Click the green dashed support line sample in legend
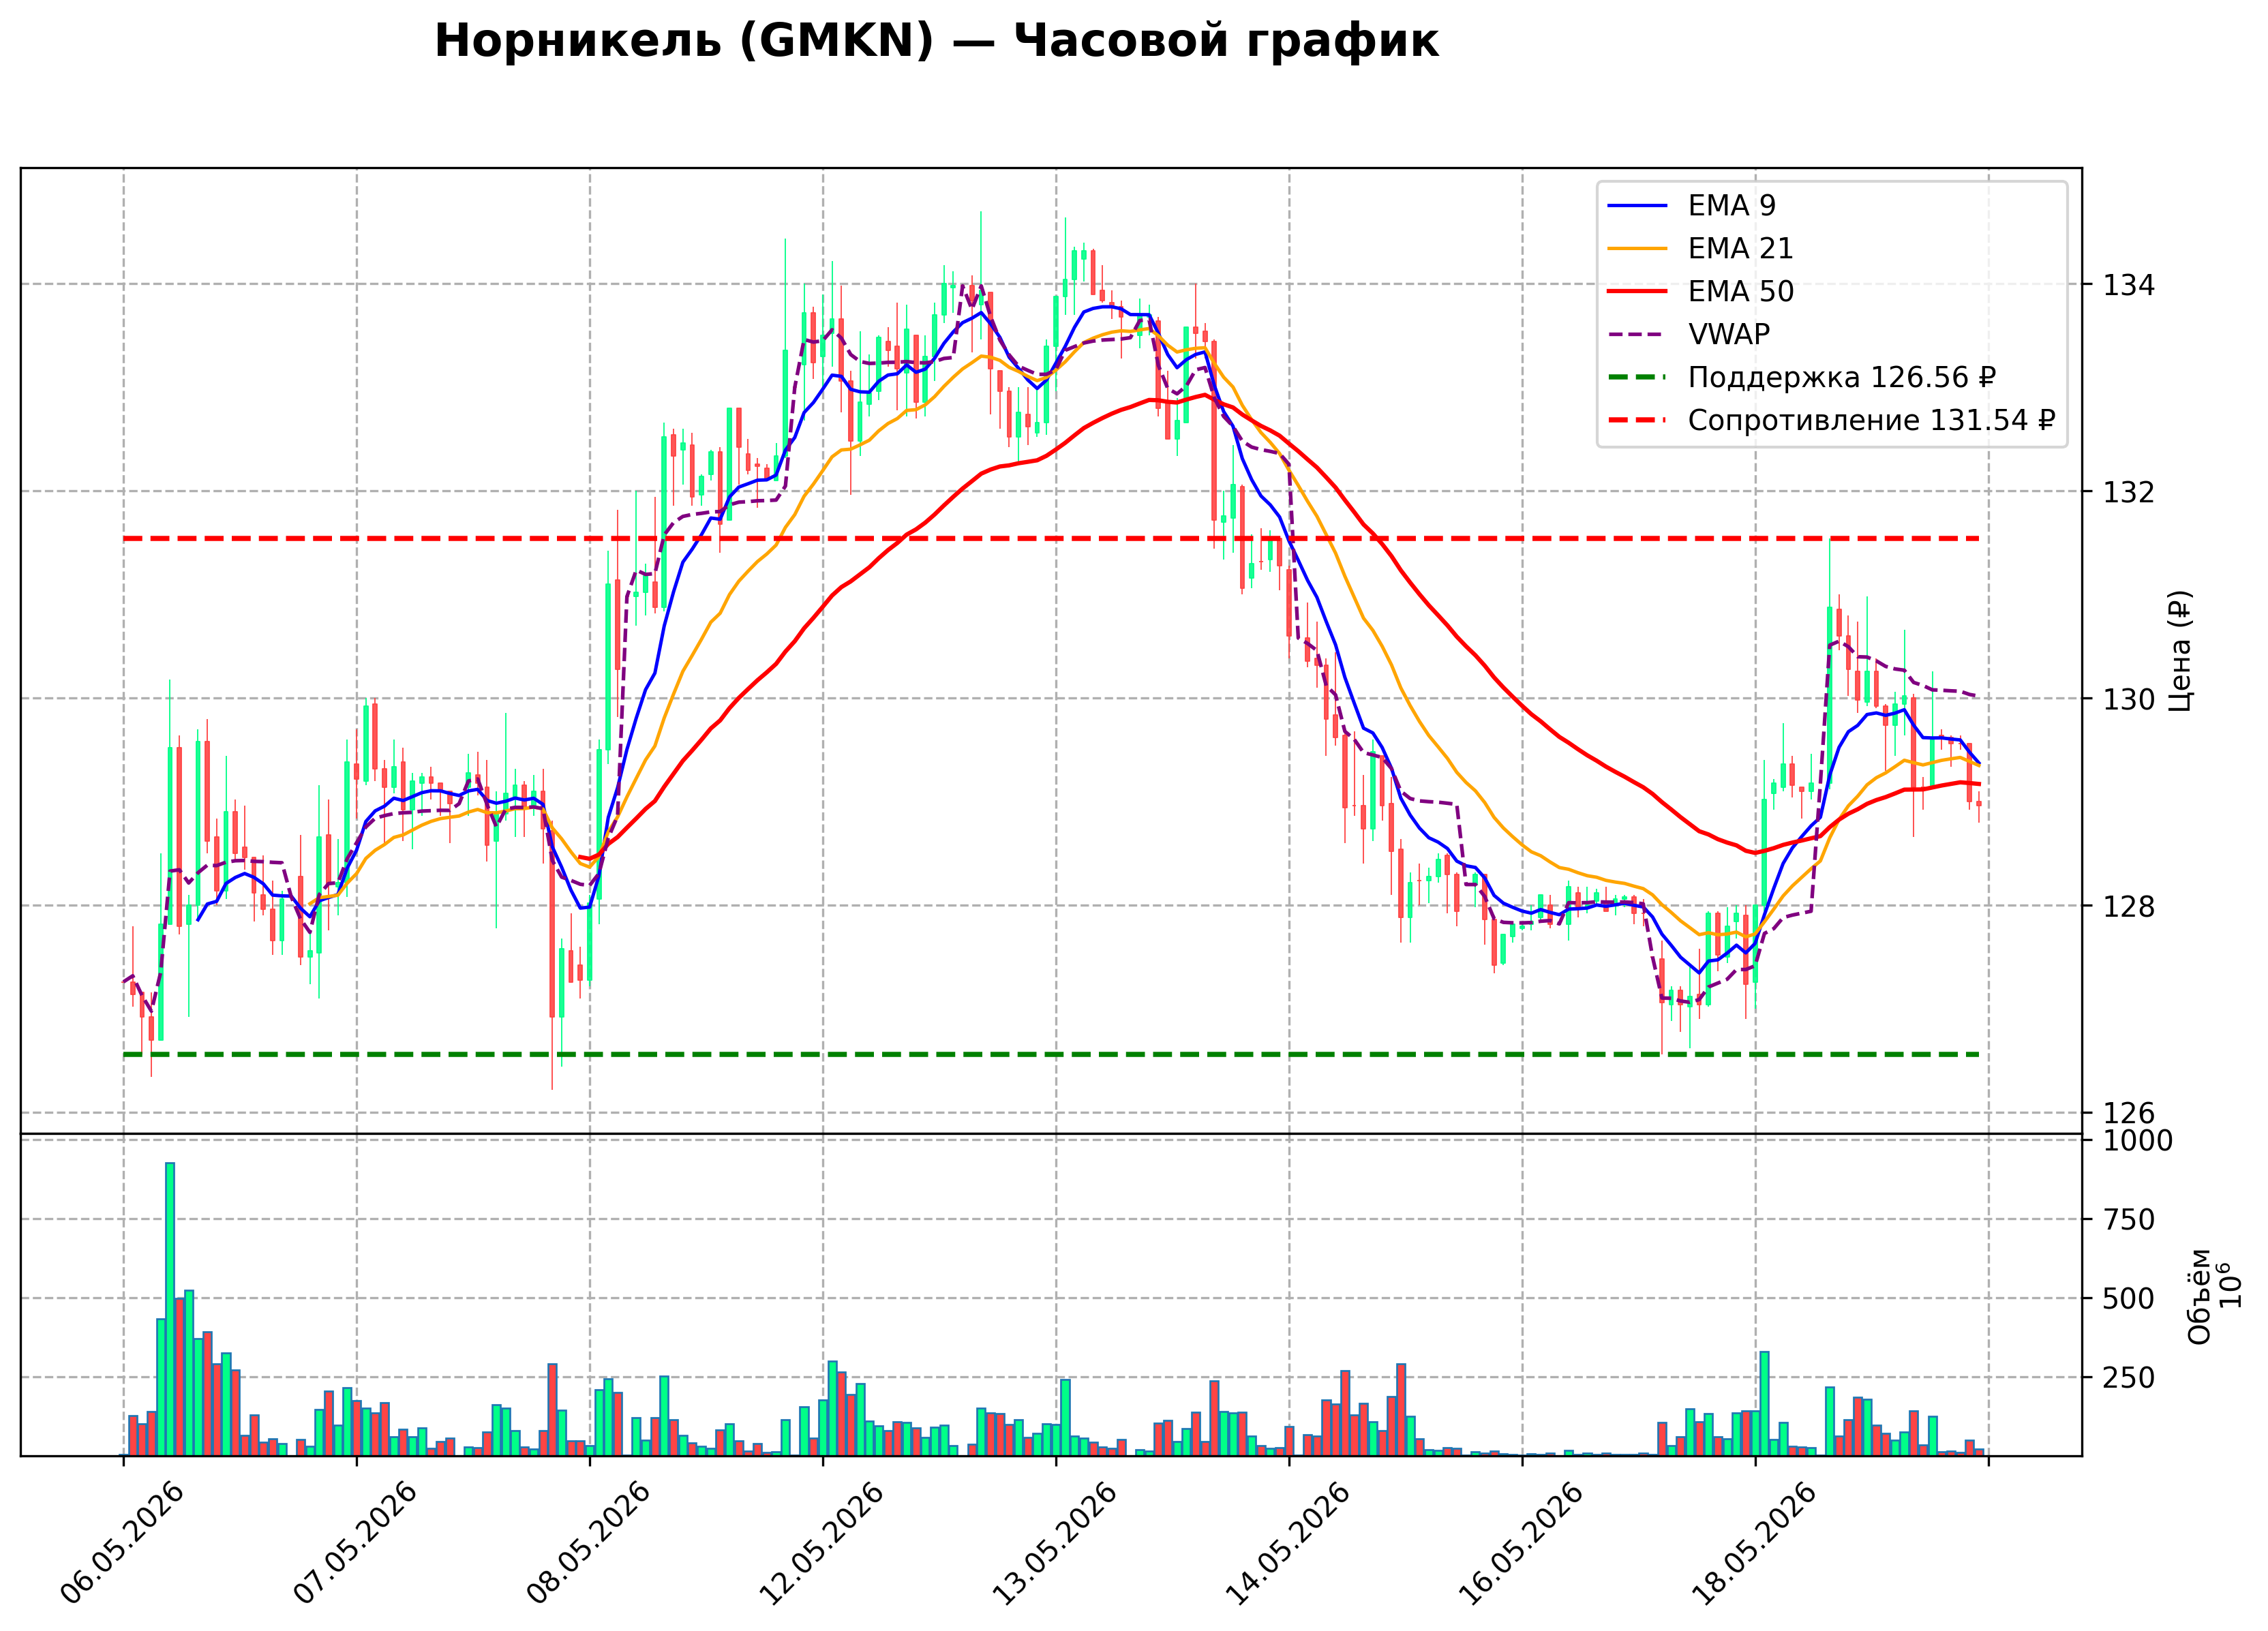This screenshot has width=2268, height=1631. pos(1637,378)
